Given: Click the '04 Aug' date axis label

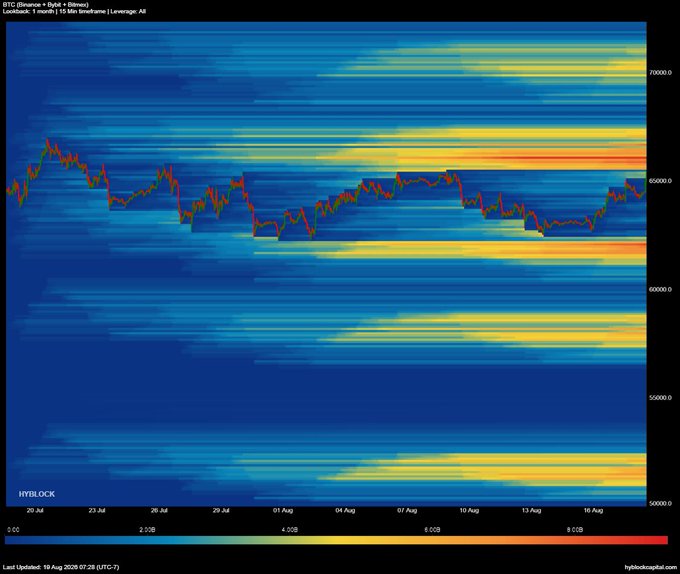Looking at the screenshot, I should click(x=345, y=510).
